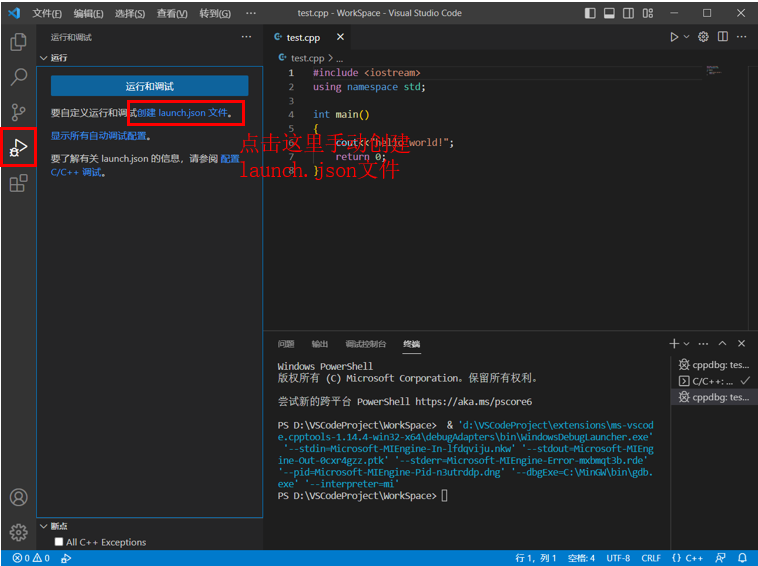This screenshot has width=758, height=566.
Task: Switch to the 调试控制台 panel tab
Action: [365, 344]
